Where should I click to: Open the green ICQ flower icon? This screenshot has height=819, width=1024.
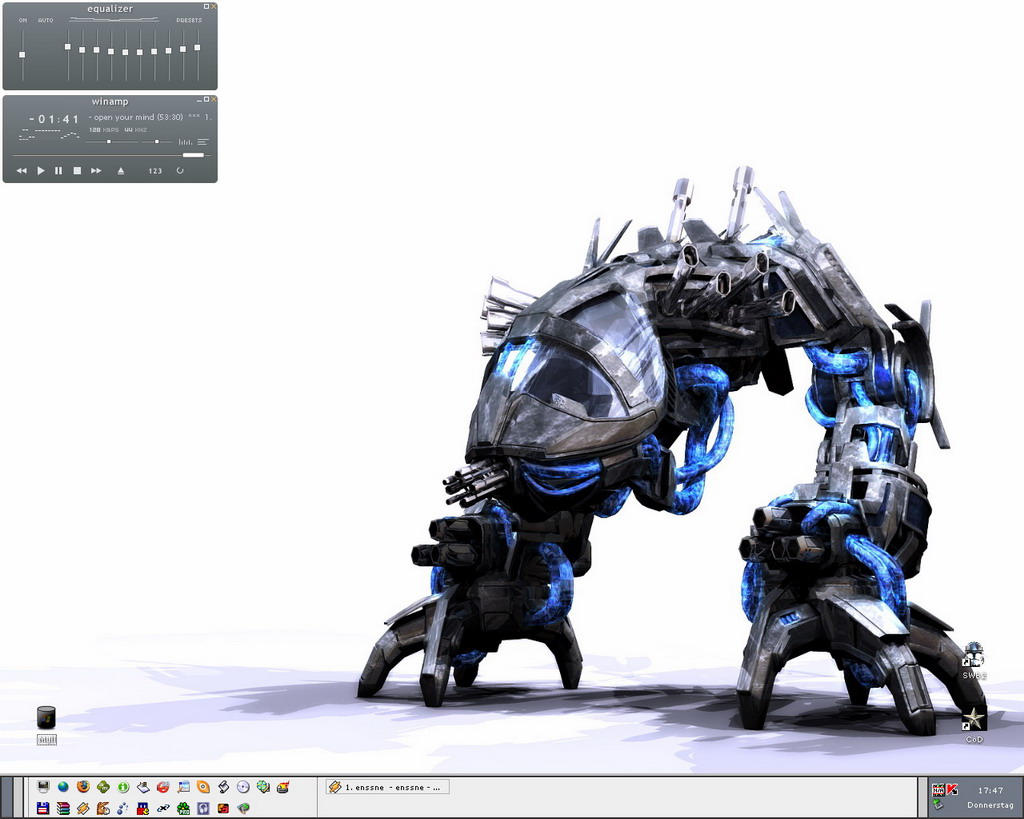pyautogui.click(x=184, y=808)
